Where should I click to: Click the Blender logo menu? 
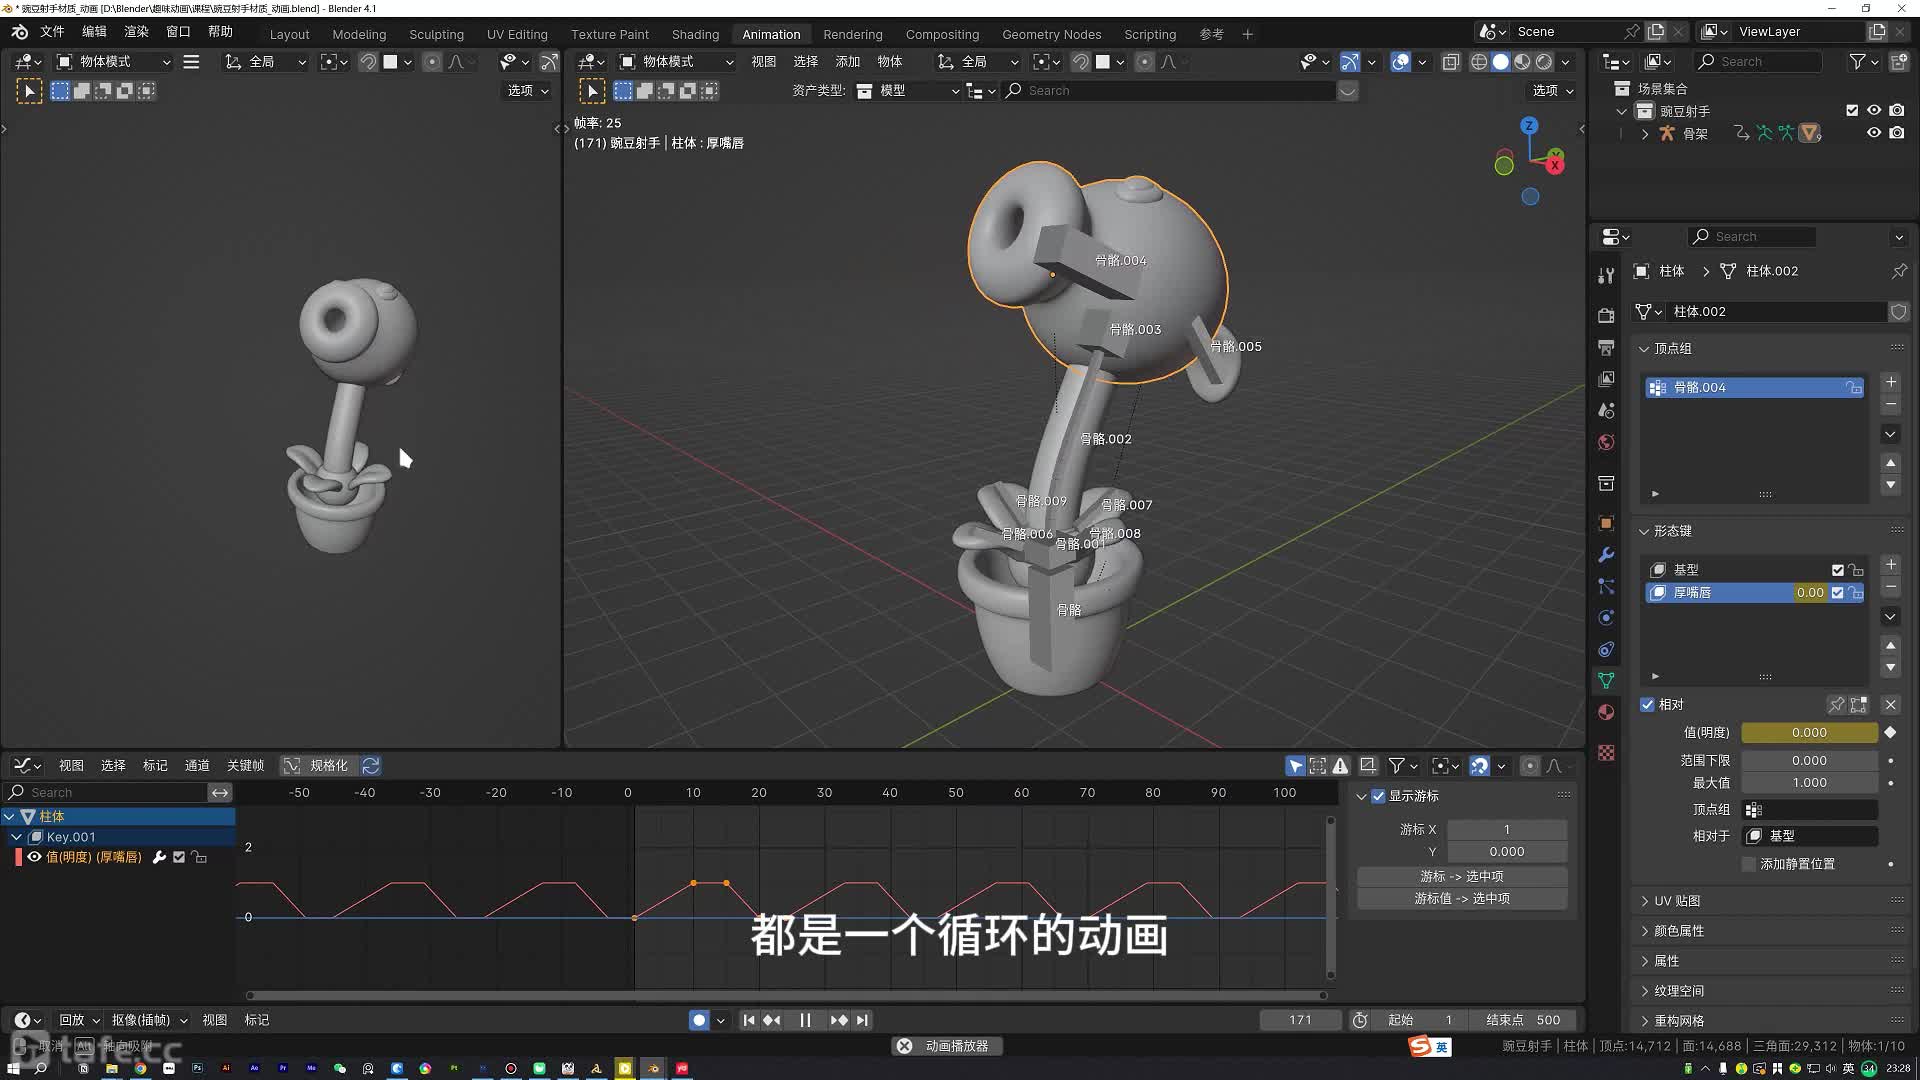[x=19, y=32]
